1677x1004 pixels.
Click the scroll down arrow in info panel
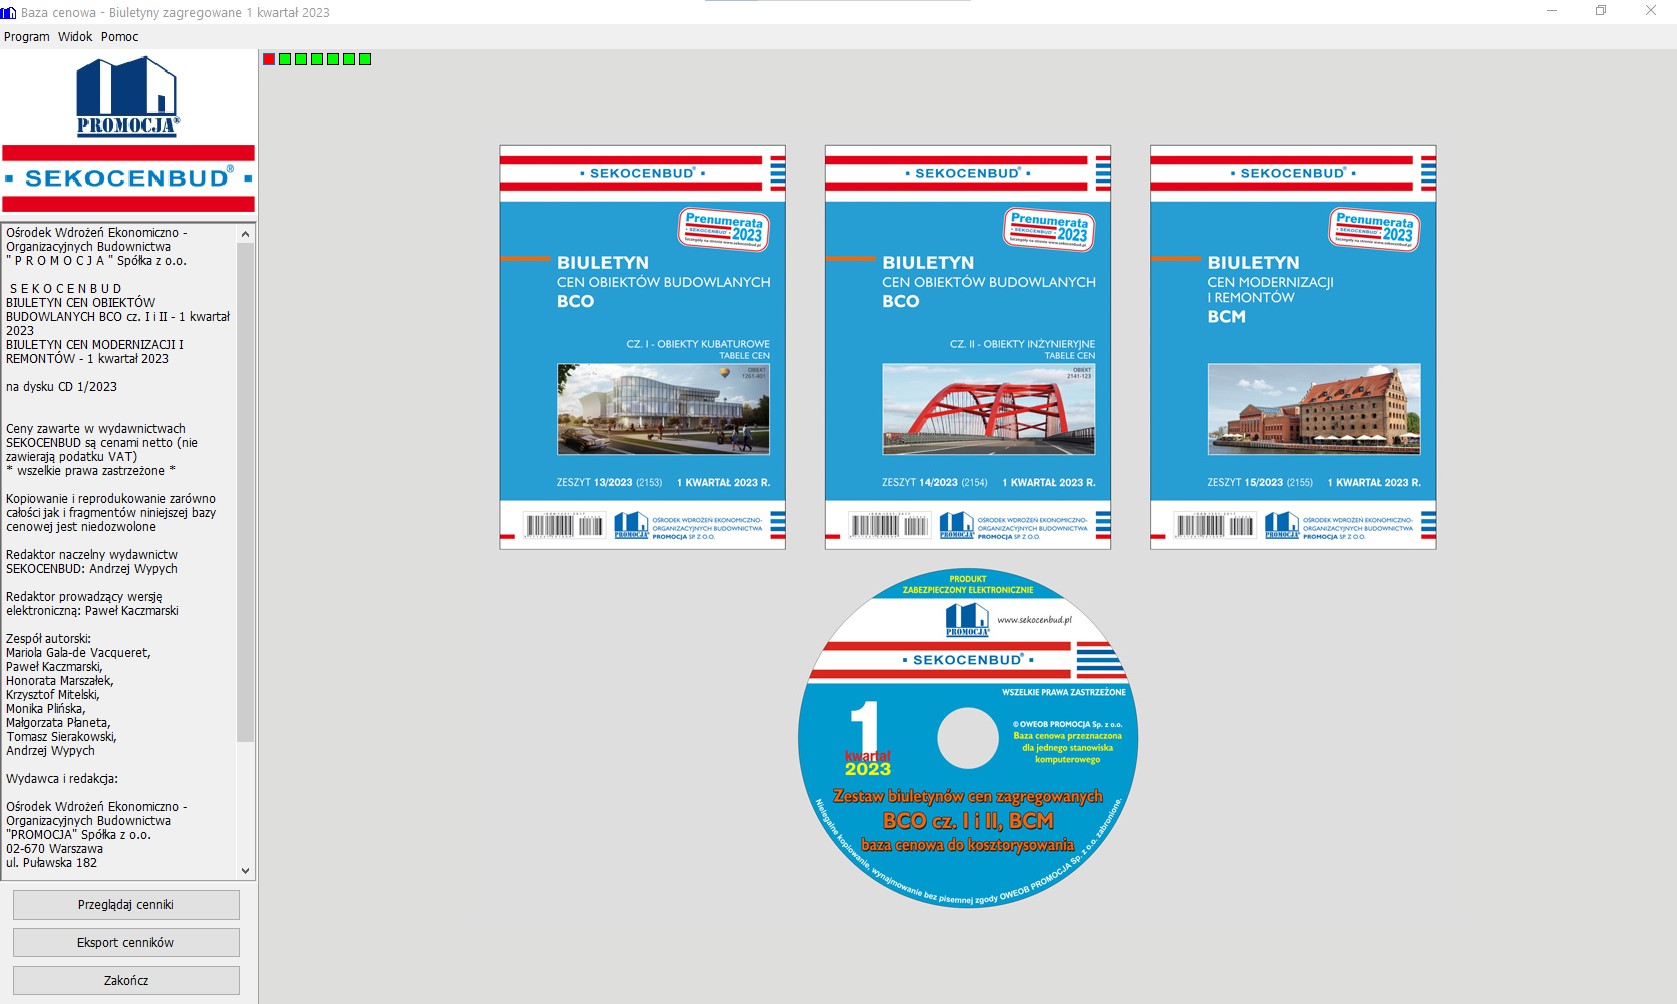pos(245,871)
